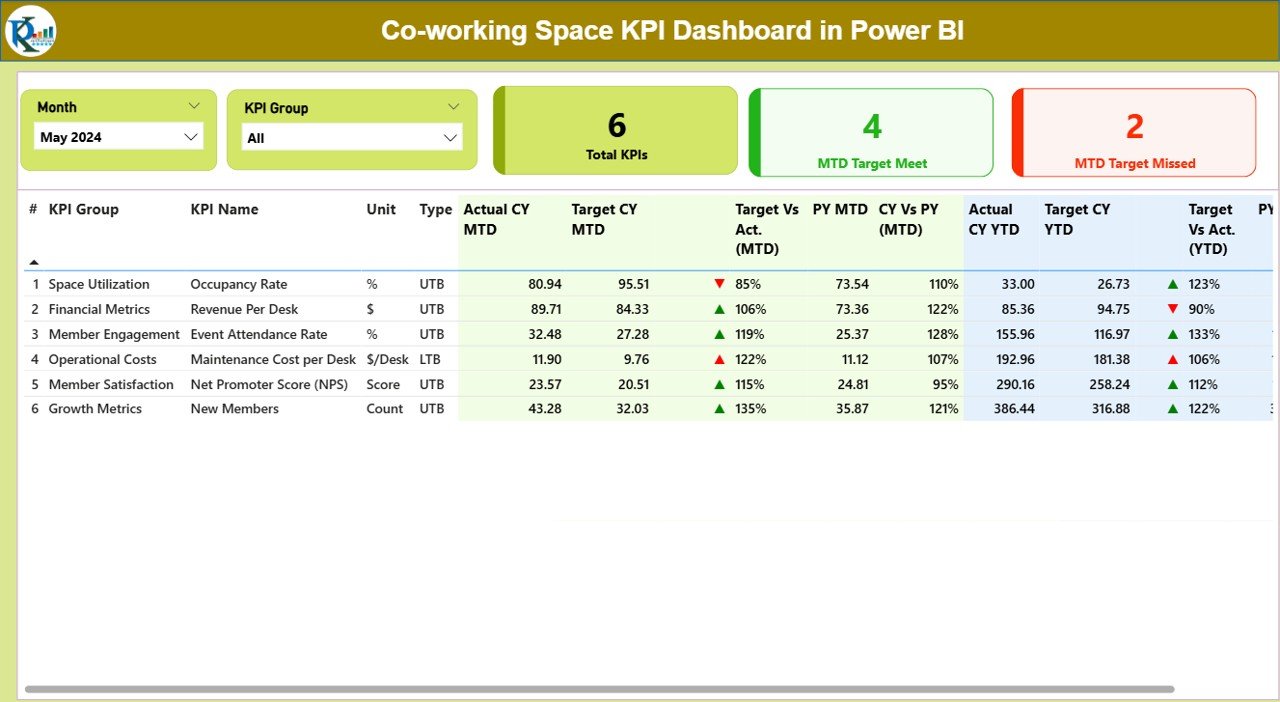Click the green up arrow for New Members MTD
The width and height of the screenshot is (1280, 702).
[x=719, y=409]
